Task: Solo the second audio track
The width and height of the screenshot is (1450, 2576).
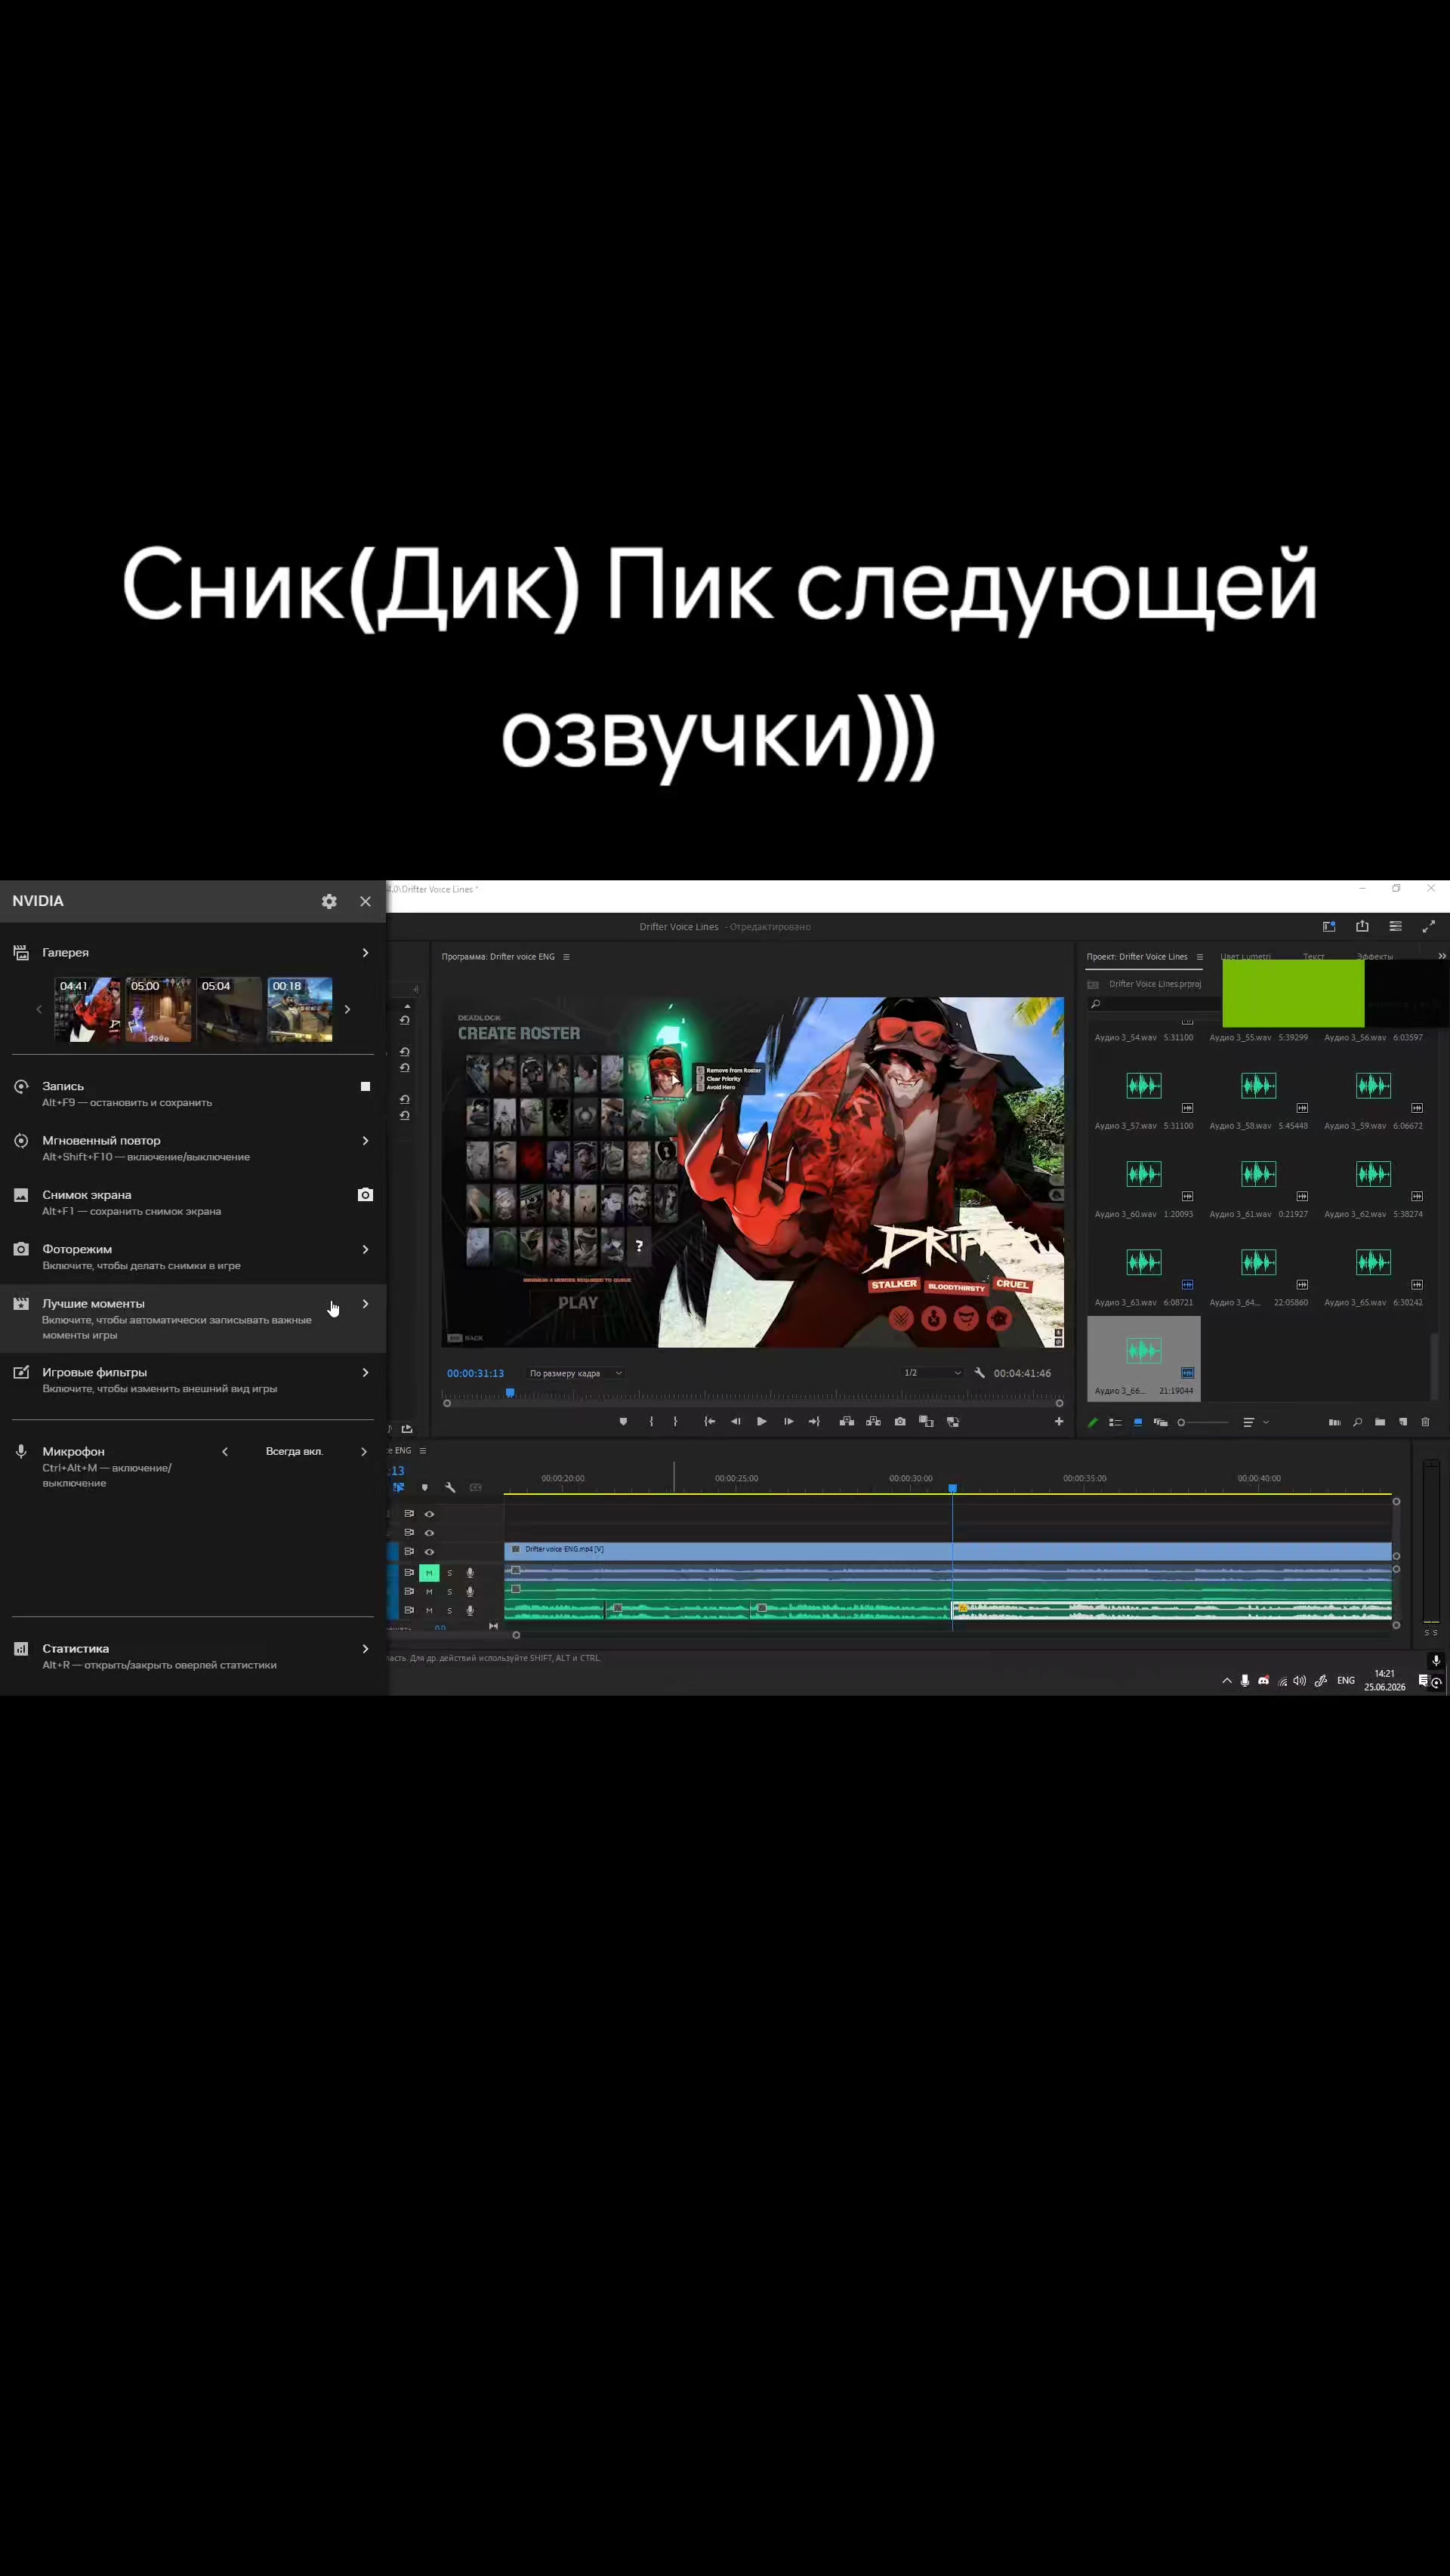Action: coord(449,1592)
